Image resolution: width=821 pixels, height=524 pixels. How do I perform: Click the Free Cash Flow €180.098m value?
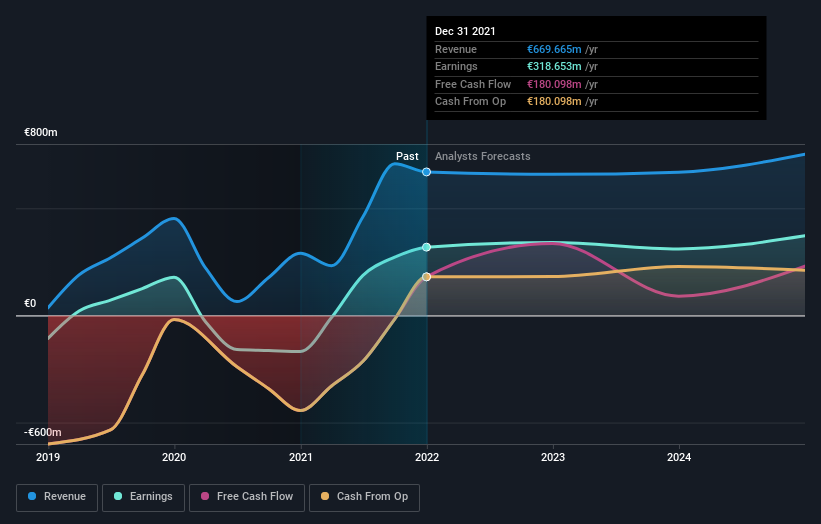coord(554,84)
